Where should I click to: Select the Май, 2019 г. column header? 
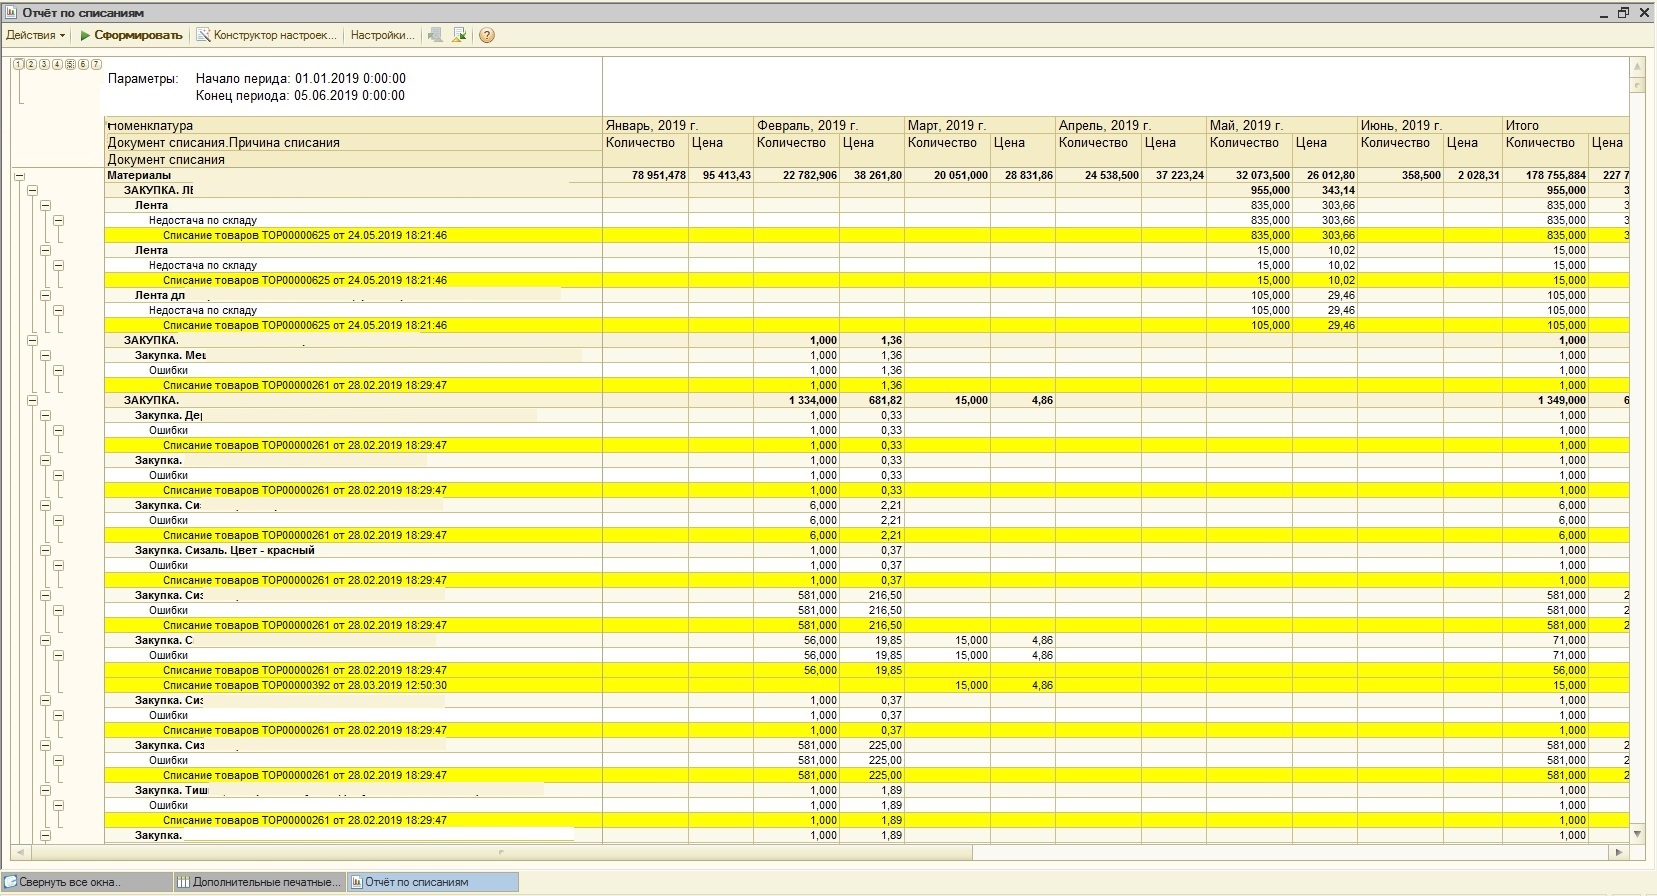click(x=1281, y=125)
